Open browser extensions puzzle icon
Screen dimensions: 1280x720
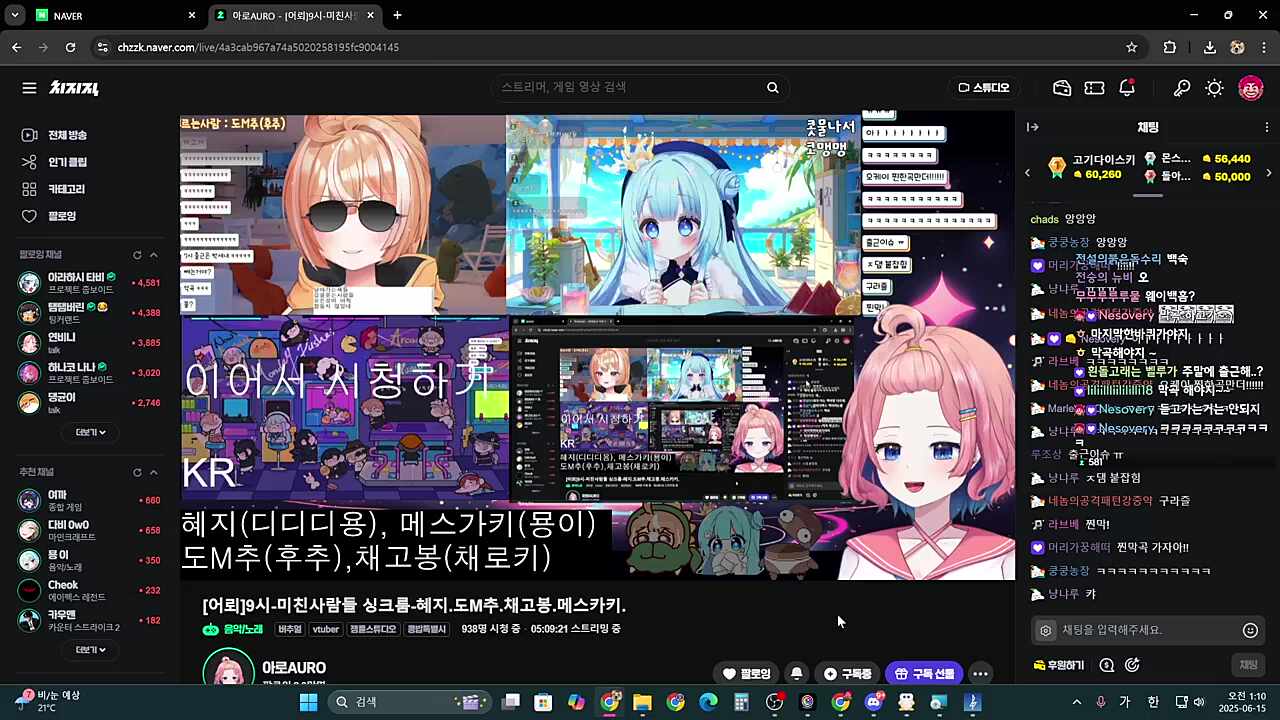coord(1170,47)
